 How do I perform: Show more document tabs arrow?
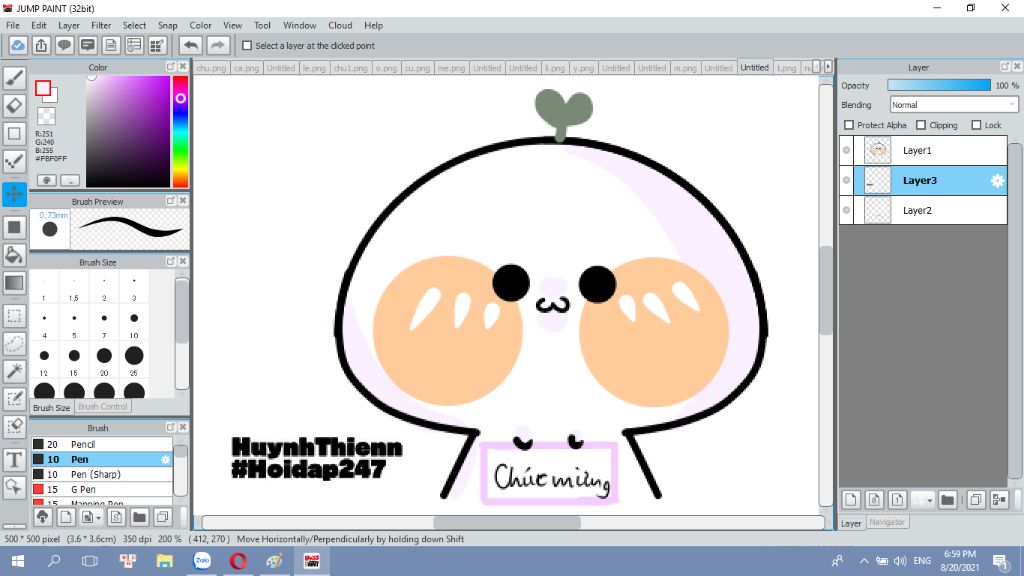coord(828,67)
